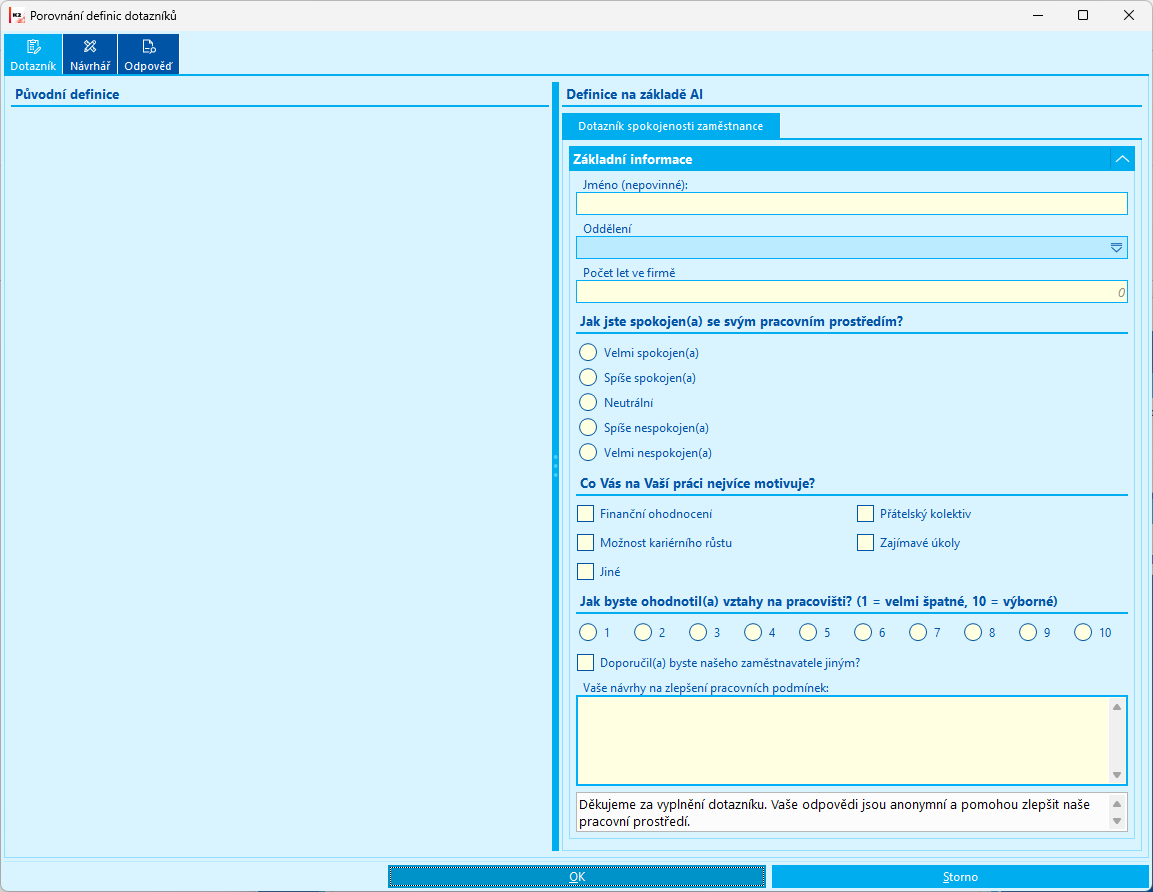Viewport: 1153px width, 892px height.
Task: Check 'Doporučil(a) byste našeho zaměstnavatele jiným?'
Action: pyautogui.click(x=585, y=663)
